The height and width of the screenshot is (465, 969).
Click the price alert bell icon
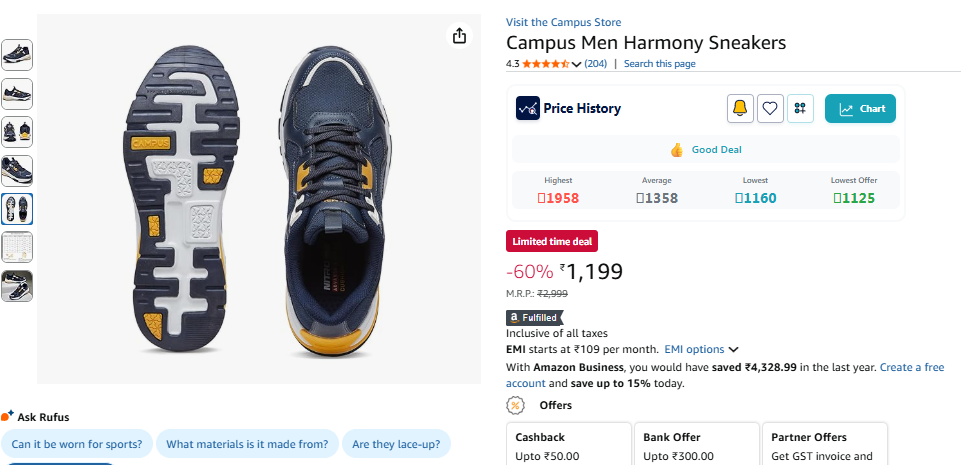coord(740,109)
